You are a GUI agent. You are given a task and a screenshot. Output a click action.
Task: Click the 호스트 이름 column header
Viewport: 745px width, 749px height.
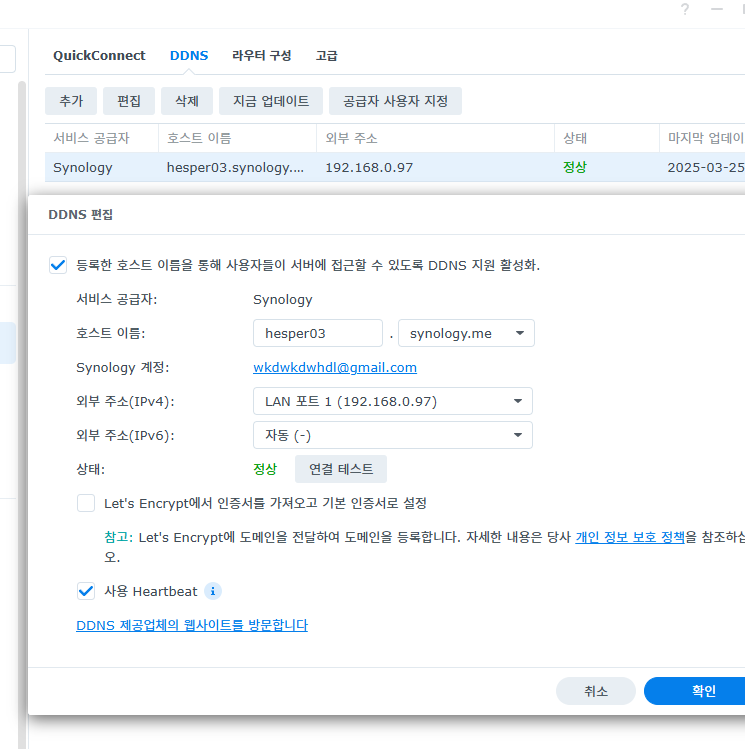point(237,138)
